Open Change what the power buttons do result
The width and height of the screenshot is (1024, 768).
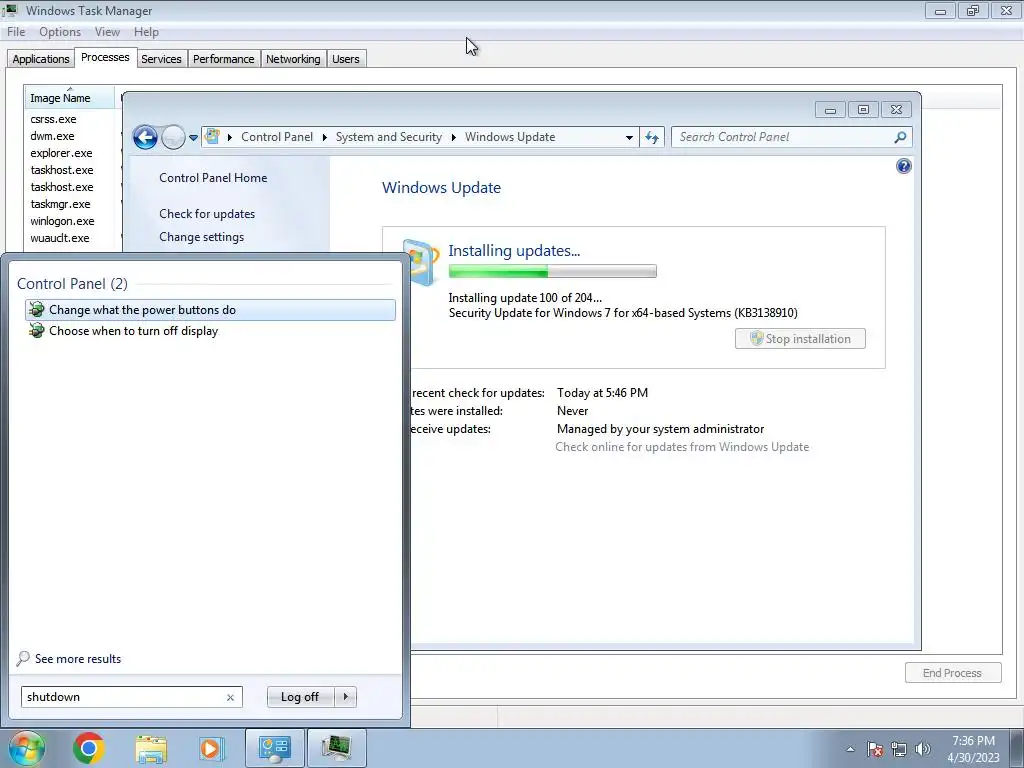coord(210,310)
